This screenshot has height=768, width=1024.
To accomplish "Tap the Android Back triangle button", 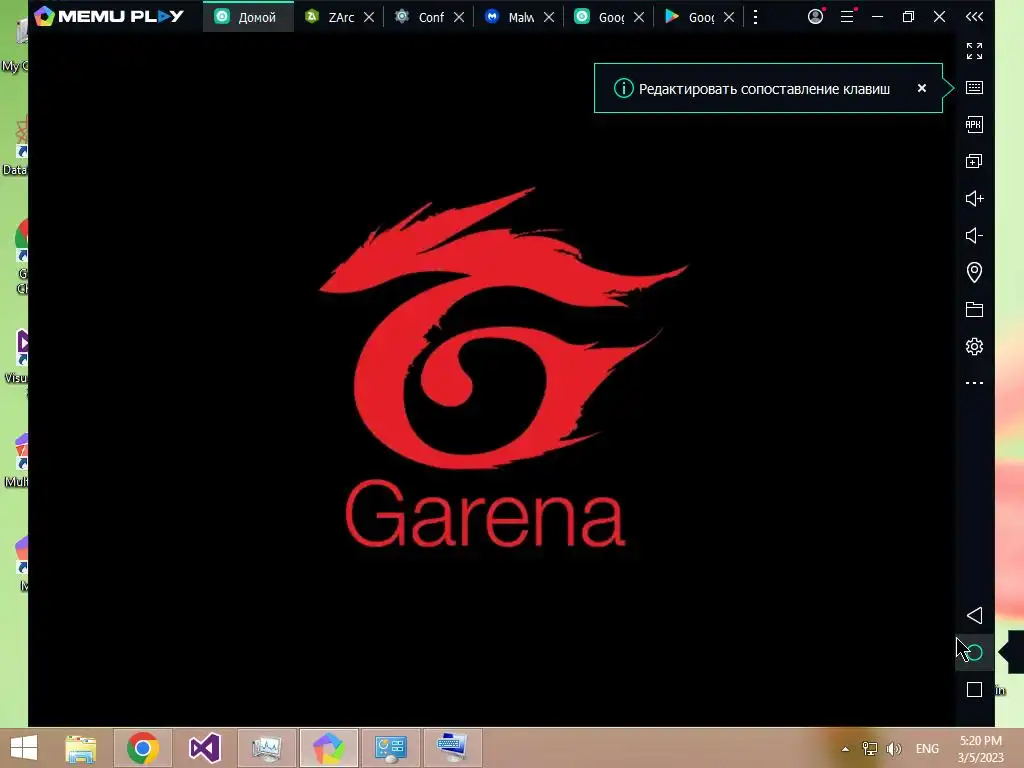I will click(974, 615).
